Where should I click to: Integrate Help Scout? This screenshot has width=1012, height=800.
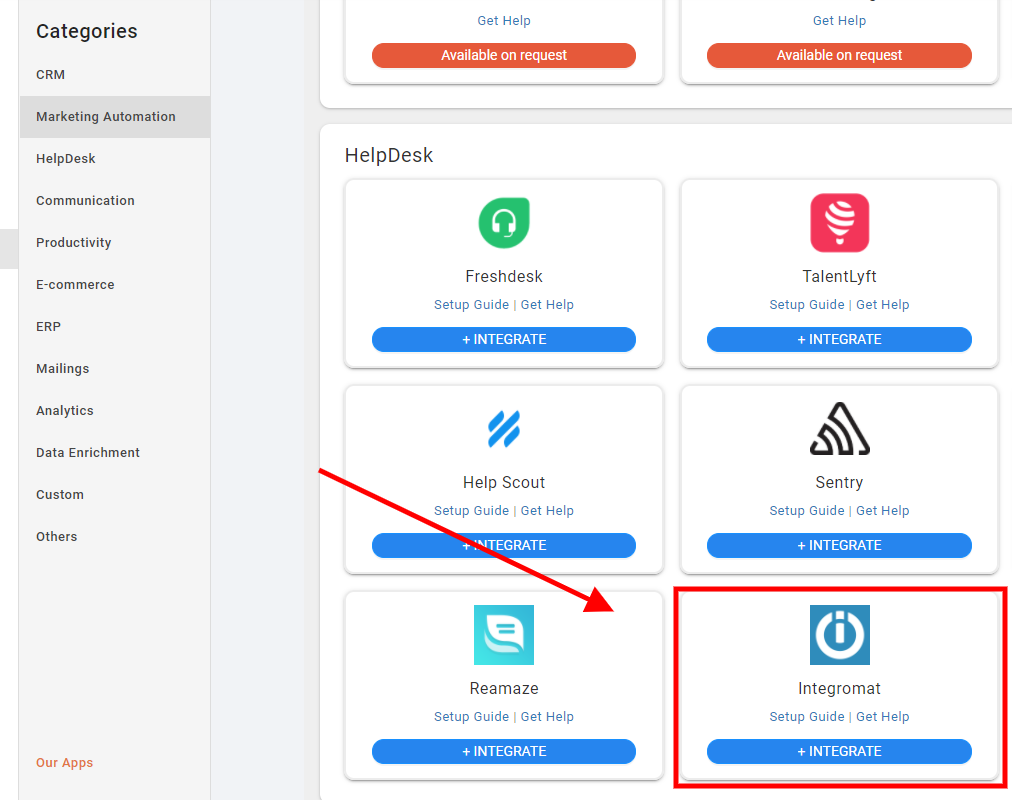click(x=504, y=545)
